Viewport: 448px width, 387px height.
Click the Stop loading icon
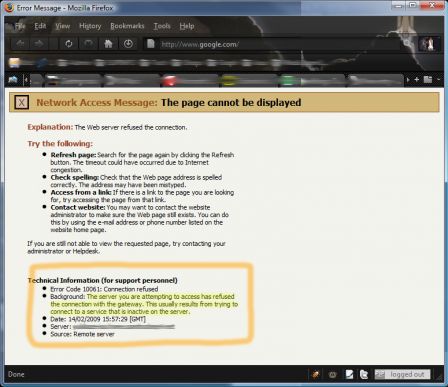click(88, 44)
